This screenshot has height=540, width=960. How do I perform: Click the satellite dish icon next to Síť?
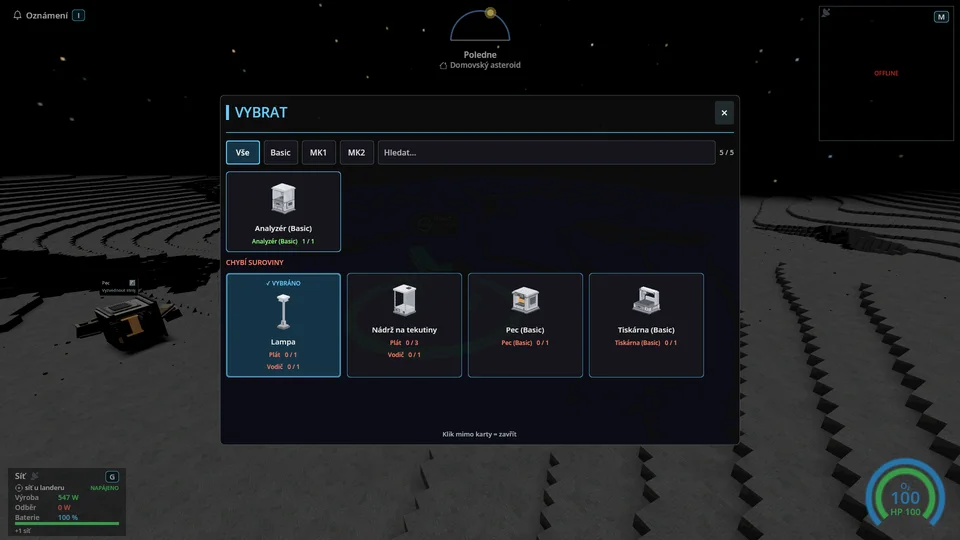(x=35, y=476)
